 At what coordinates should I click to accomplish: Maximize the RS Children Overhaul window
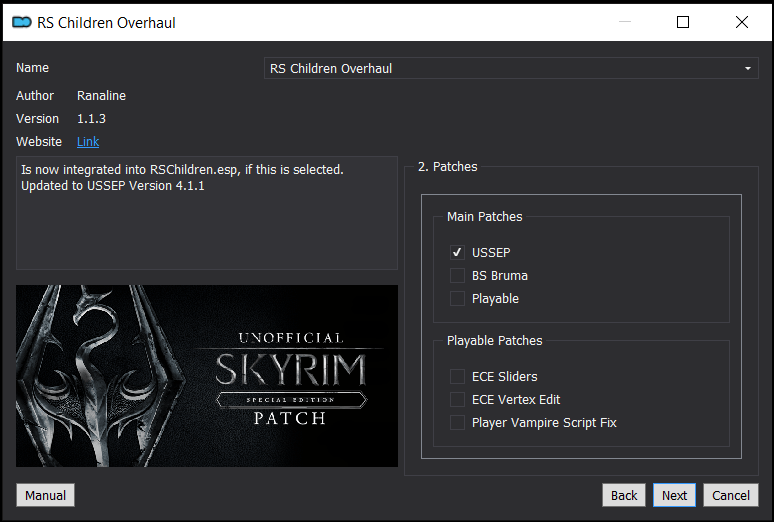[x=683, y=22]
